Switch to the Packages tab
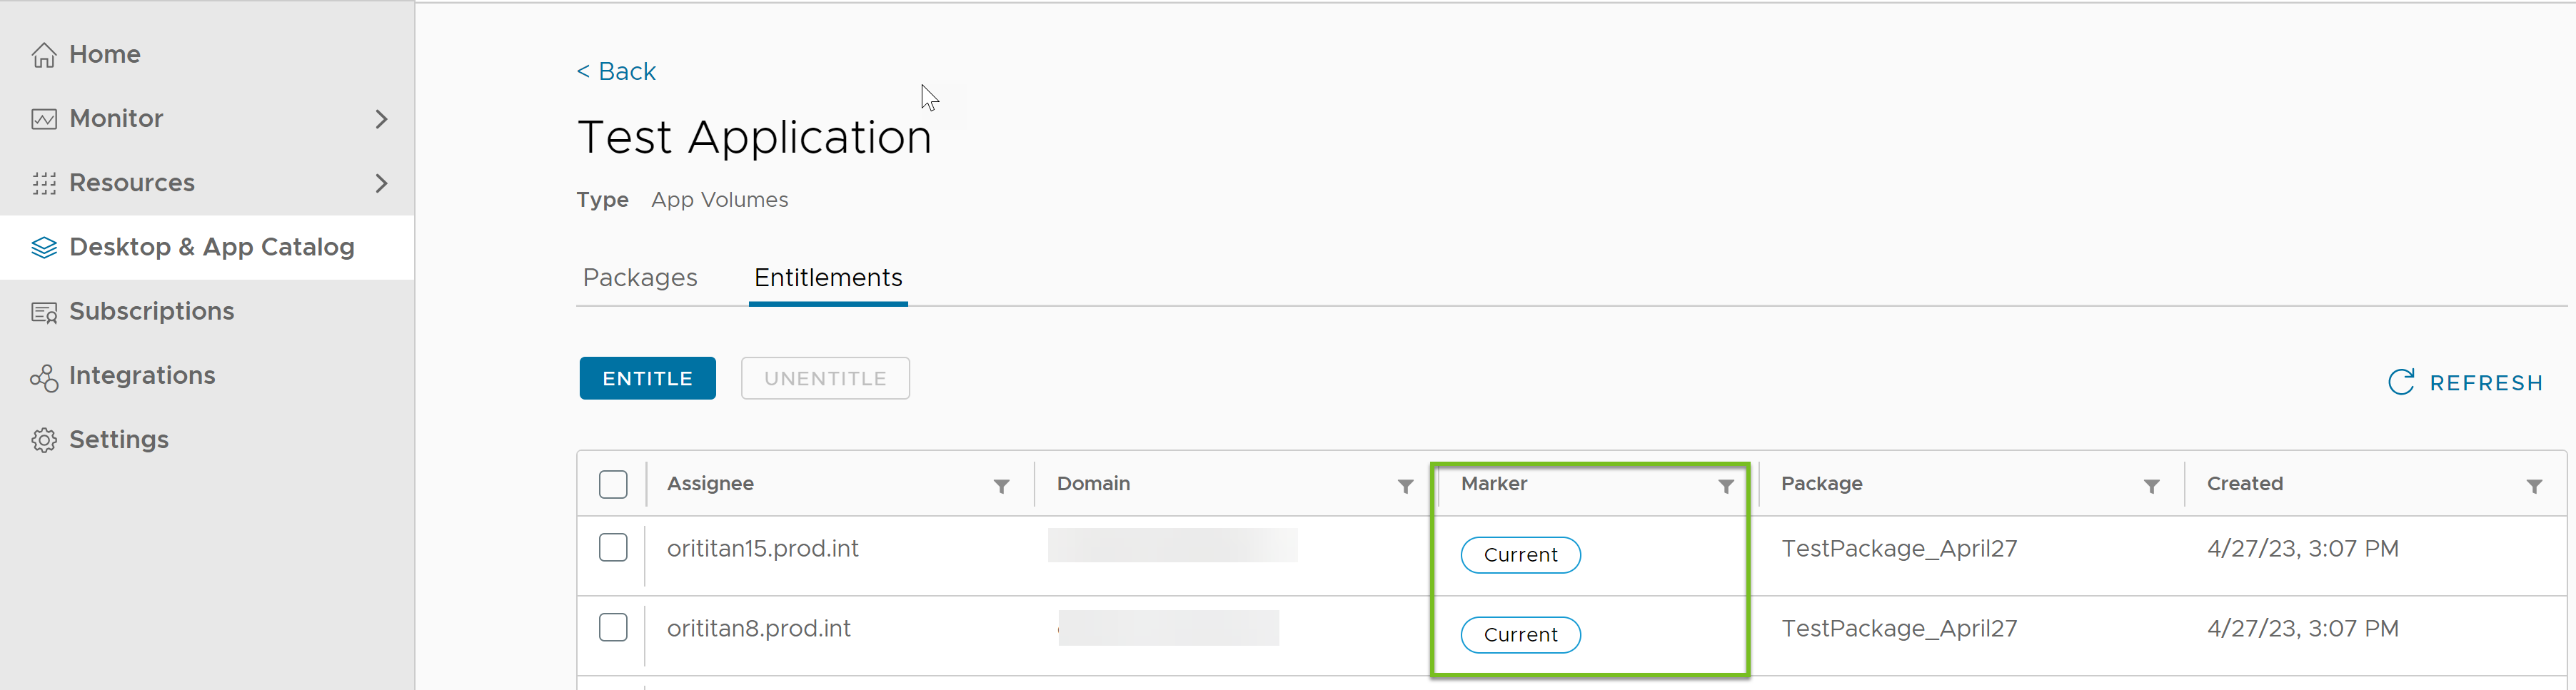The image size is (2576, 690). pos(640,277)
